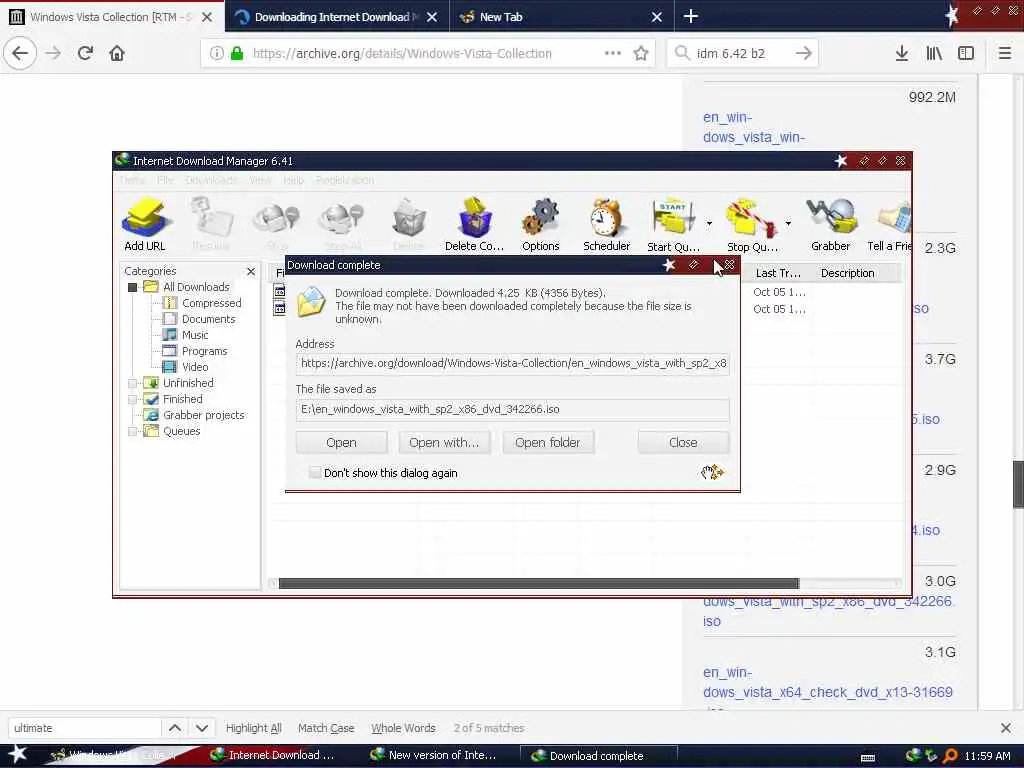
Task: Go to Firefox home page icon
Action: pyautogui.click(x=117, y=54)
